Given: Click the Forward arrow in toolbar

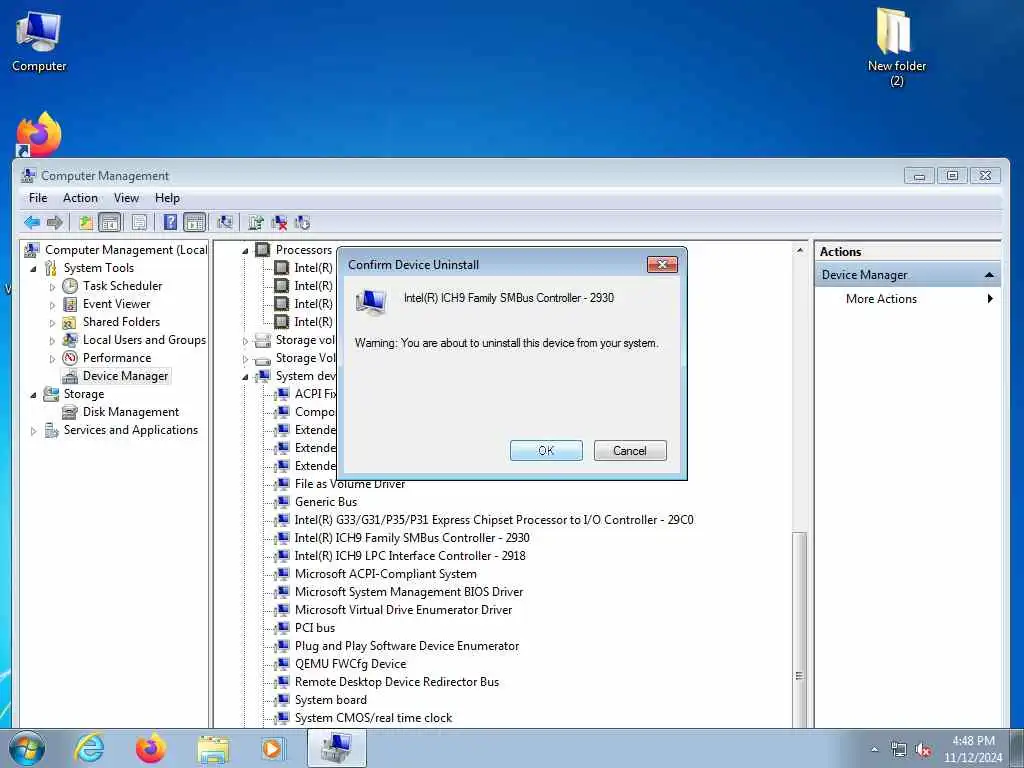Looking at the screenshot, I should [55, 223].
